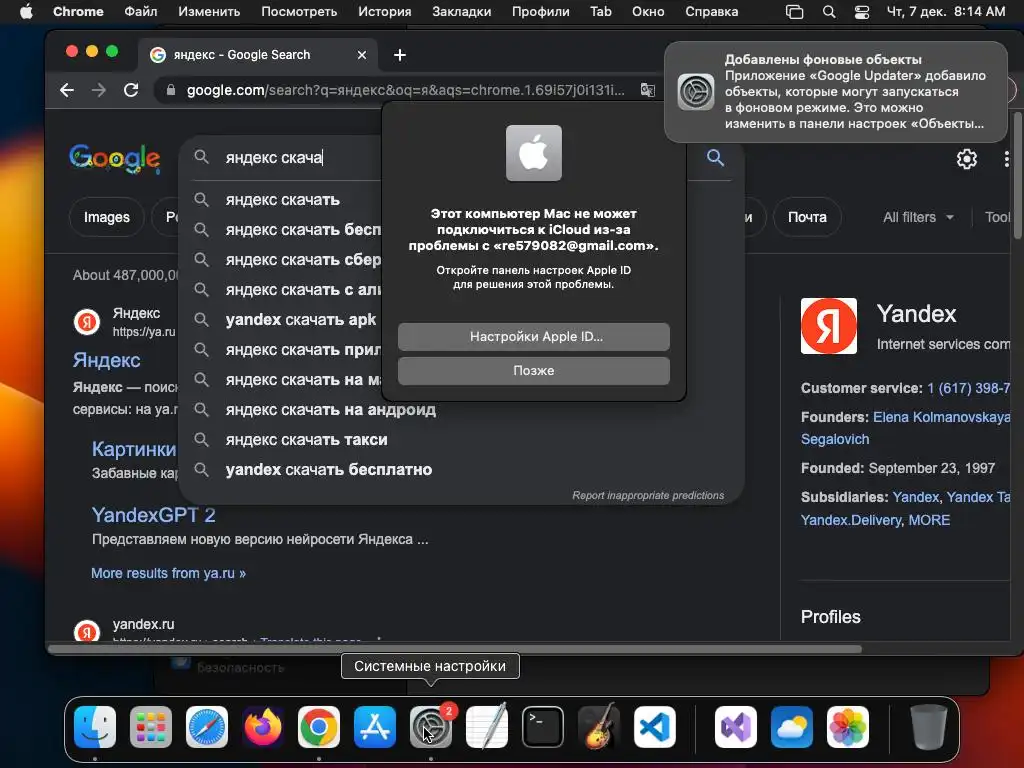Open a new Chrome tab
Image resolution: width=1024 pixels, height=768 pixels.
pyautogui.click(x=400, y=56)
